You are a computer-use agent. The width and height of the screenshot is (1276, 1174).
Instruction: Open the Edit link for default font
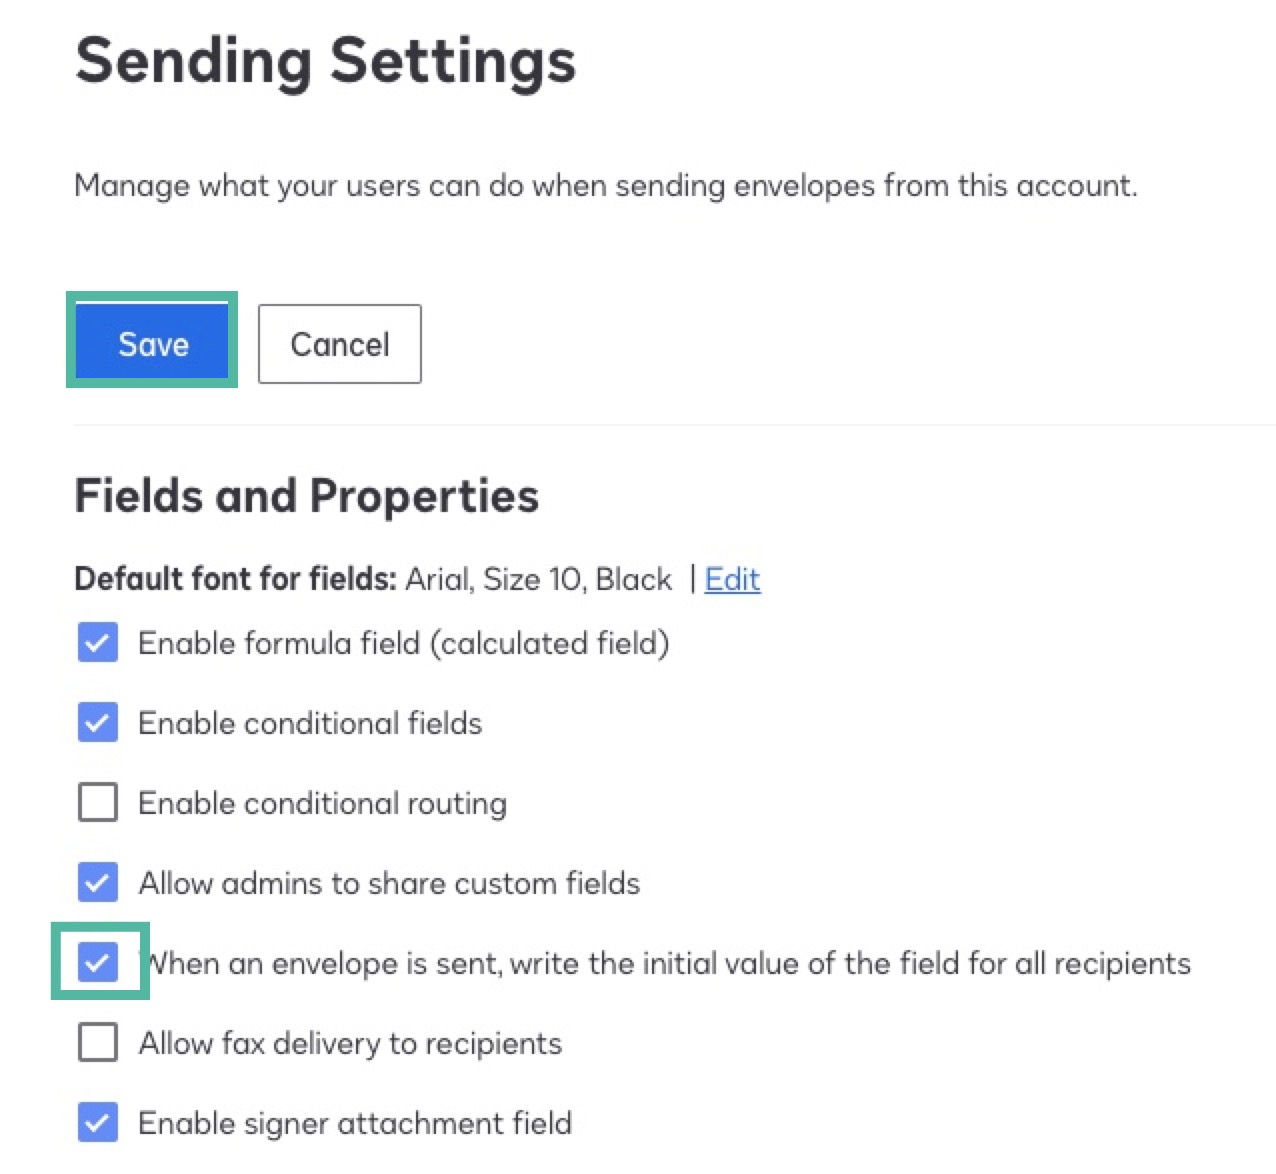(x=732, y=579)
